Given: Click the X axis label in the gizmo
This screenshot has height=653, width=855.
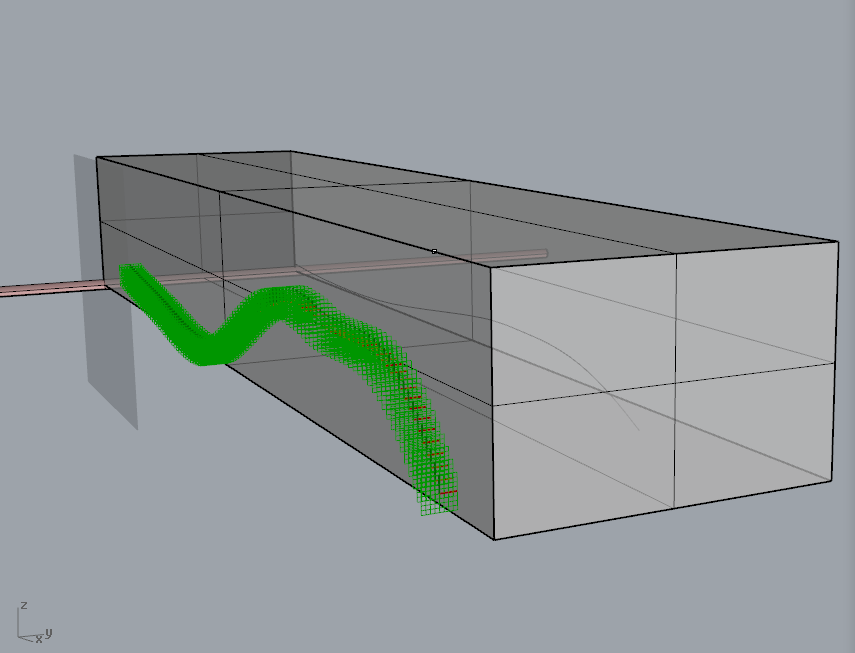Looking at the screenshot, I should tap(38, 640).
